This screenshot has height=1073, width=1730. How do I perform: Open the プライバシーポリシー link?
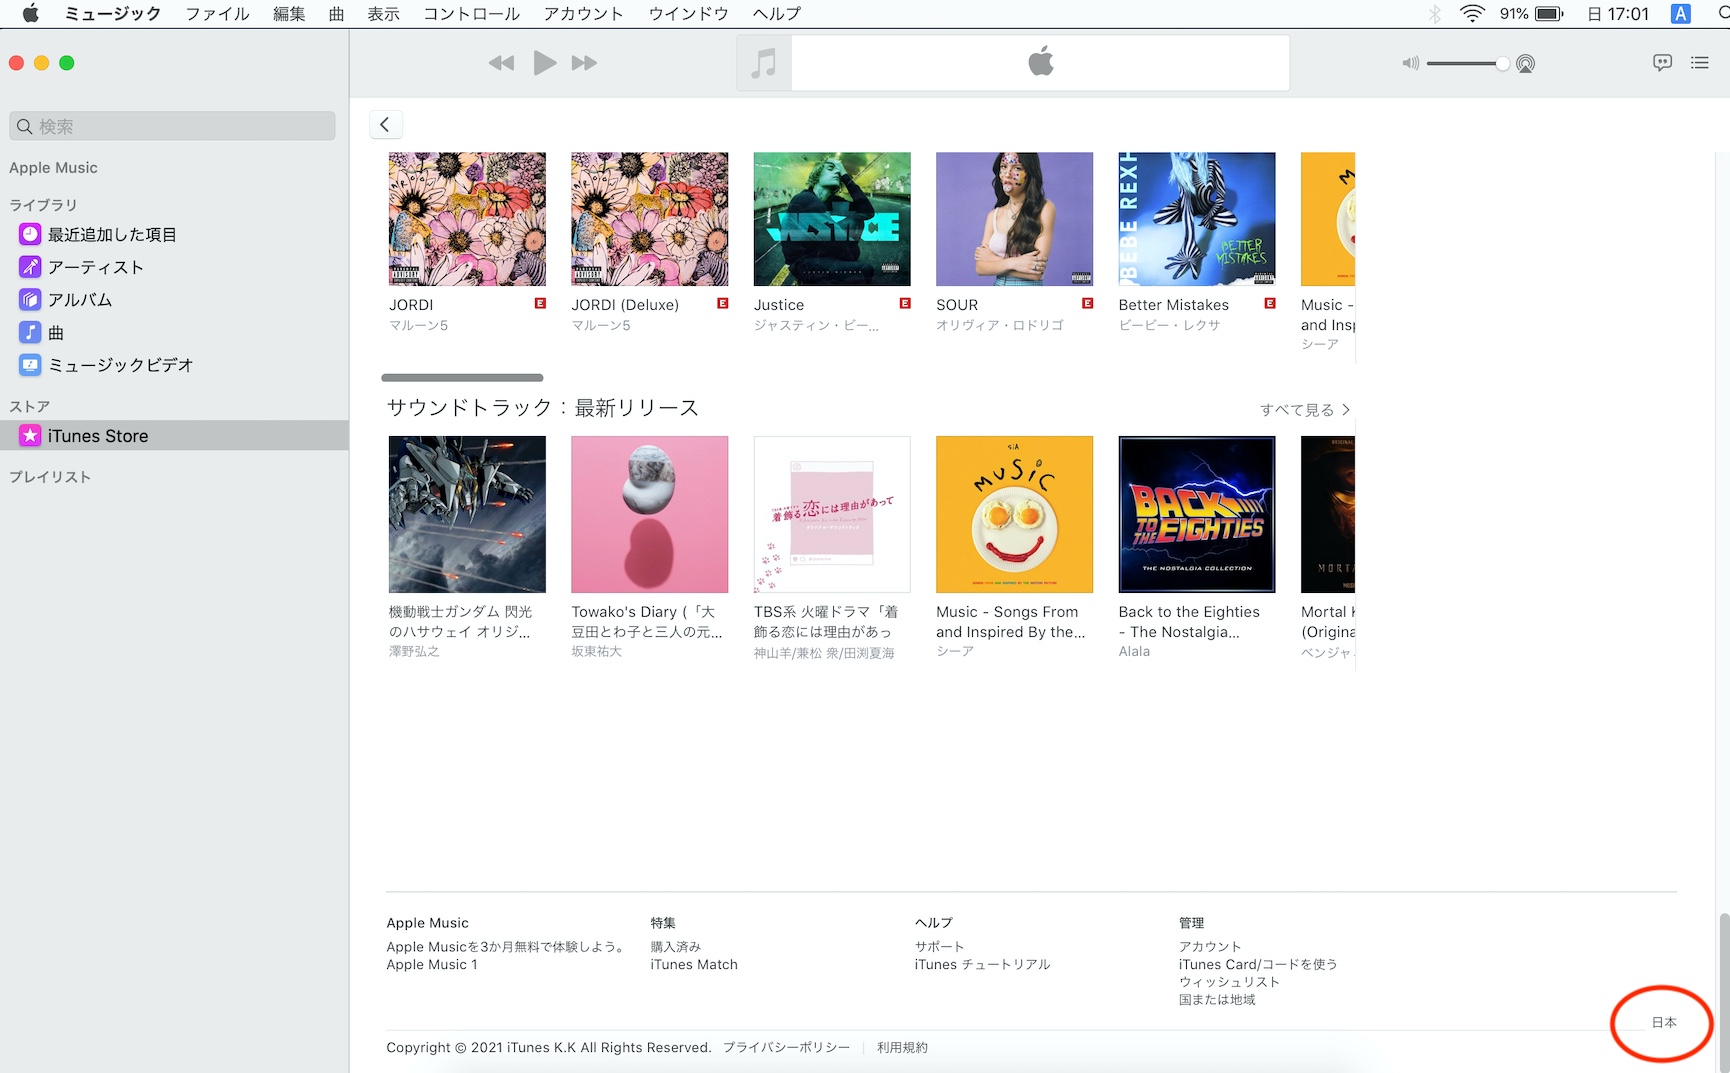click(x=787, y=1048)
